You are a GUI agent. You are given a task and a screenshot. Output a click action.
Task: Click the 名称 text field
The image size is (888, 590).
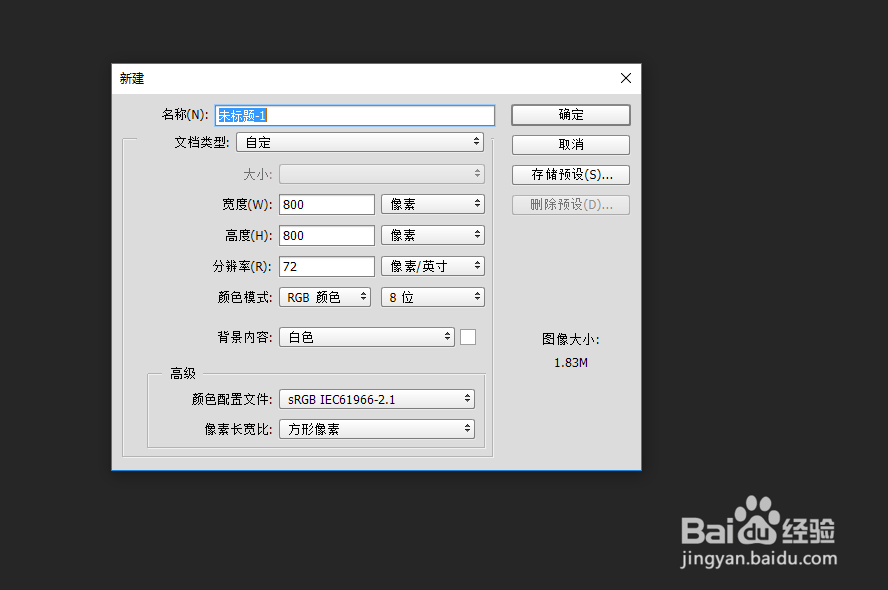pyautogui.click(x=355, y=116)
